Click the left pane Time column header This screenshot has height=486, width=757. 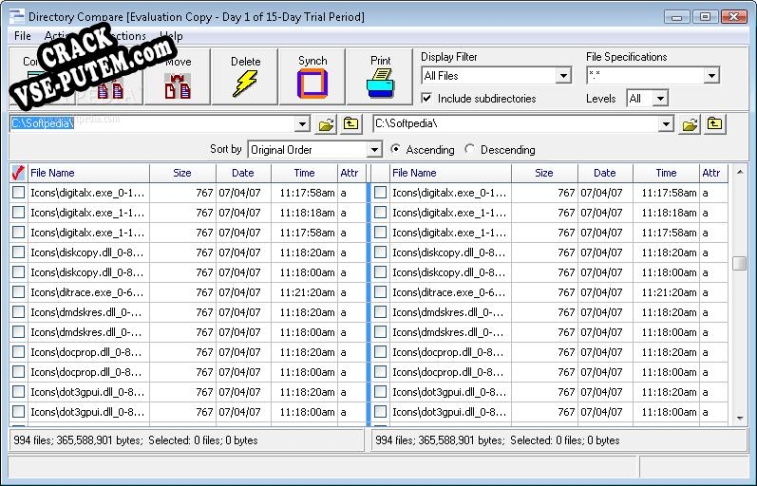pos(305,173)
